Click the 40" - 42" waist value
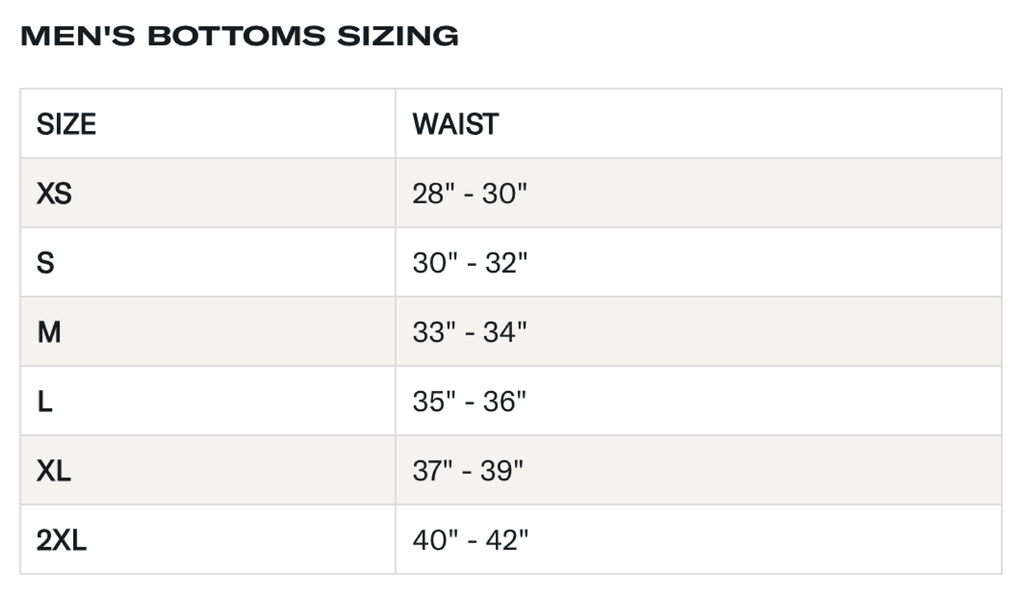 point(470,541)
